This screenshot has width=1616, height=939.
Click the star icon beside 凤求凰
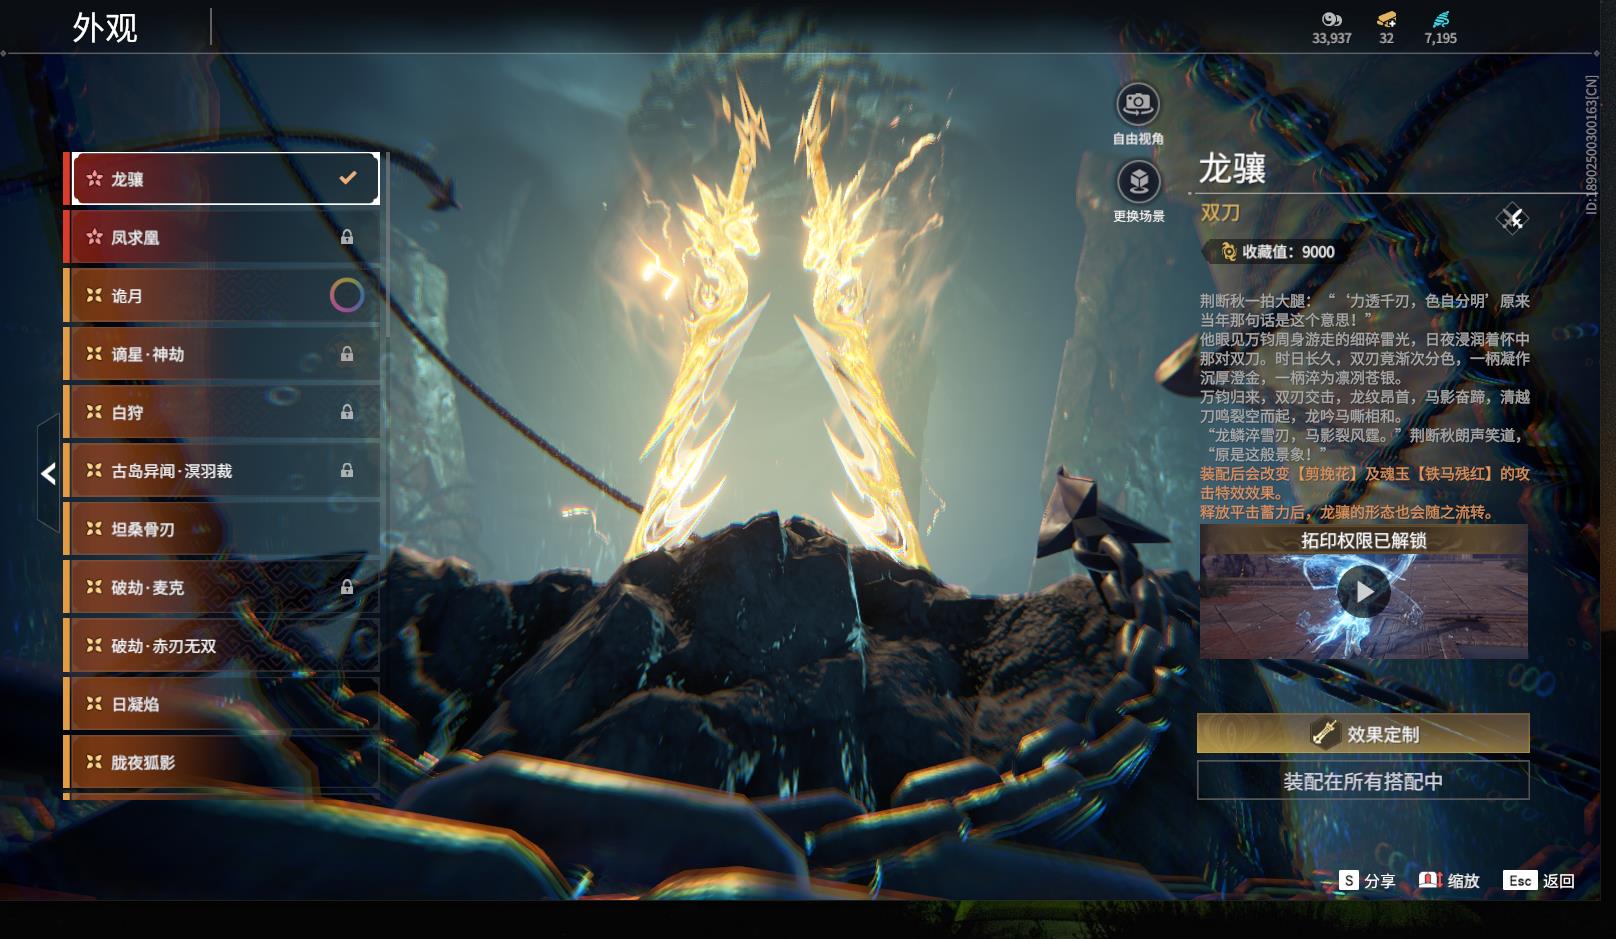[x=94, y=237]
